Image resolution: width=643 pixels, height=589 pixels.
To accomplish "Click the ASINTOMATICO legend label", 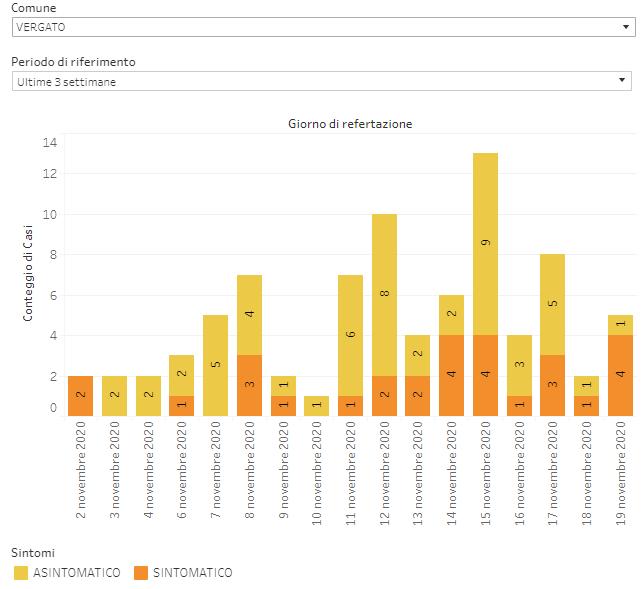I will click(x=78, y=573).
